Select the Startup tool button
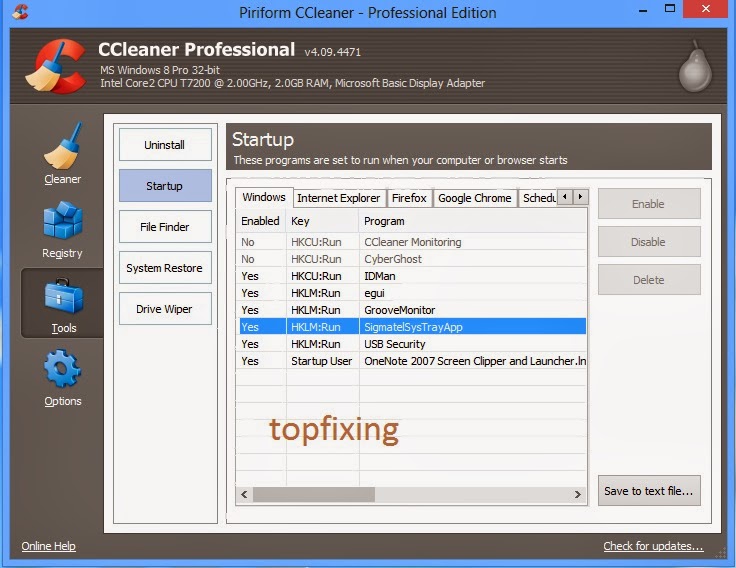Image resolution: width=736 pixels, height=568 pixels. point(165,185)
